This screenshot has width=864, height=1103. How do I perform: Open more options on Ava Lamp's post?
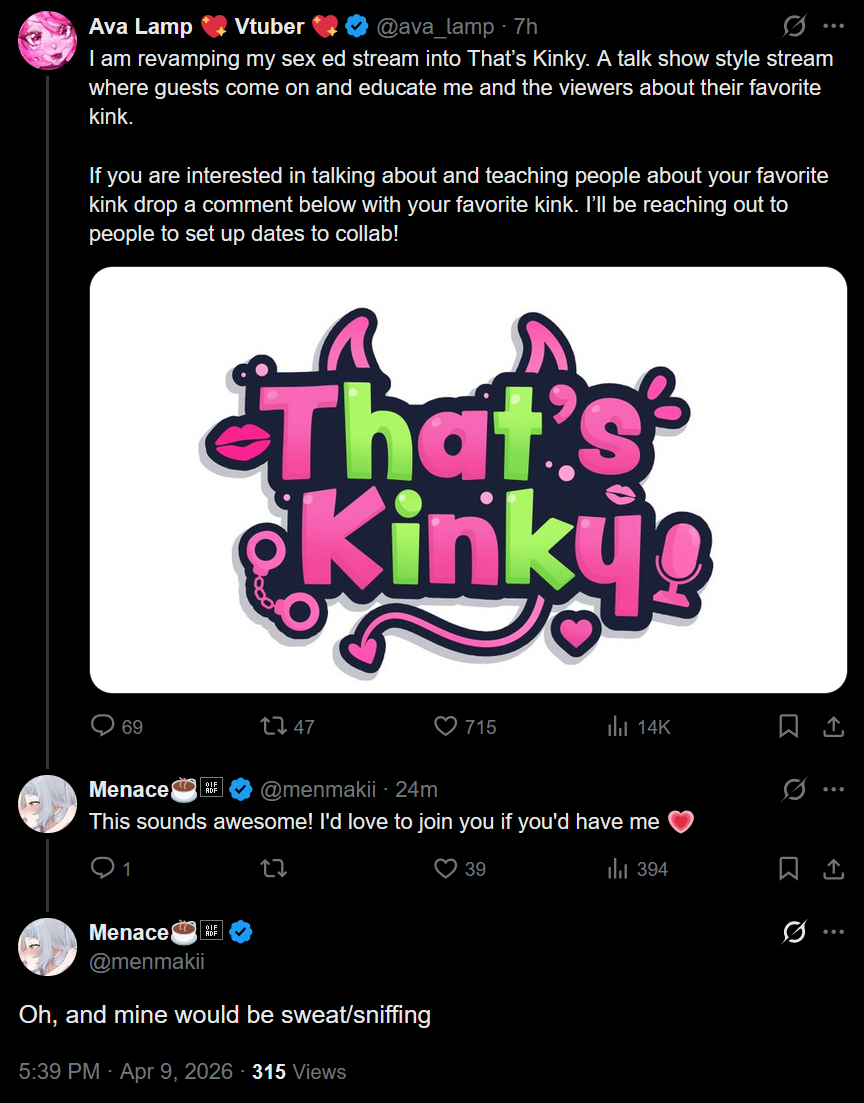pos(834,27)
